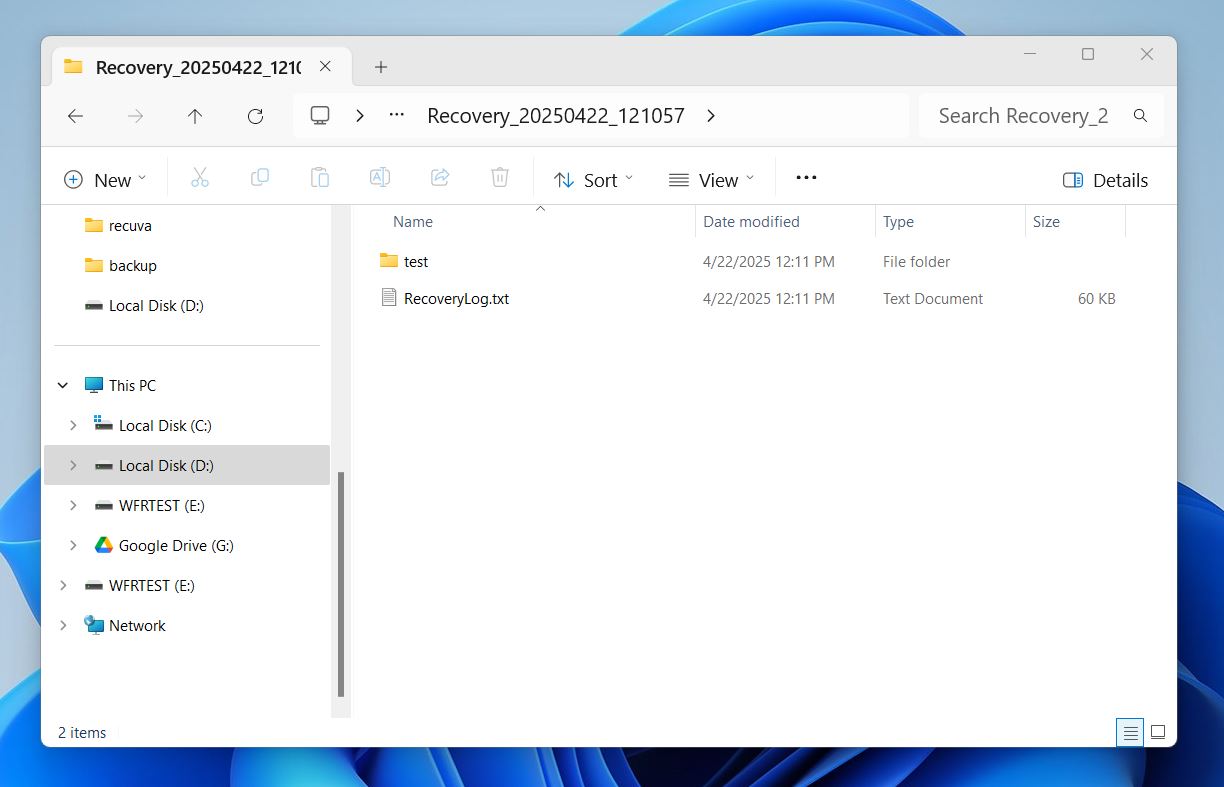Screen dimensions: 1224x787
Task: Select the Copy icon in the toolbar
Action: click(x=260, y=177)
